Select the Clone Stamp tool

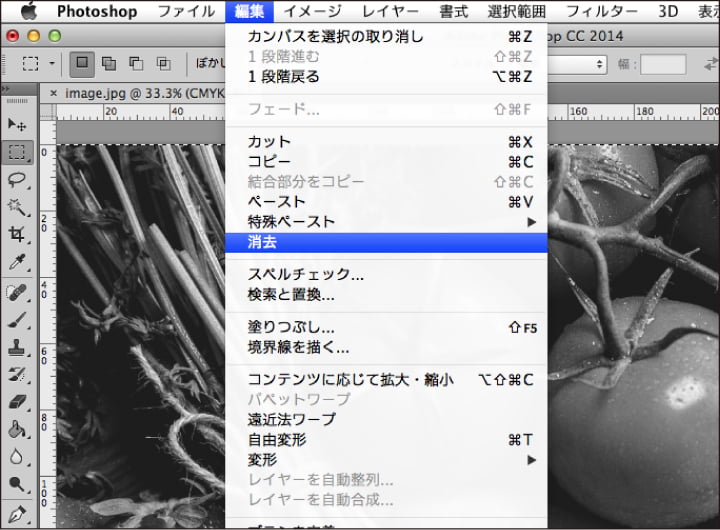coord(17,347)
